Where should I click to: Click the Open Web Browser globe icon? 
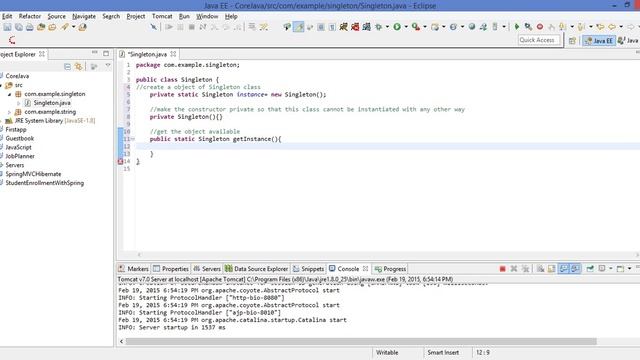[472, 27]
